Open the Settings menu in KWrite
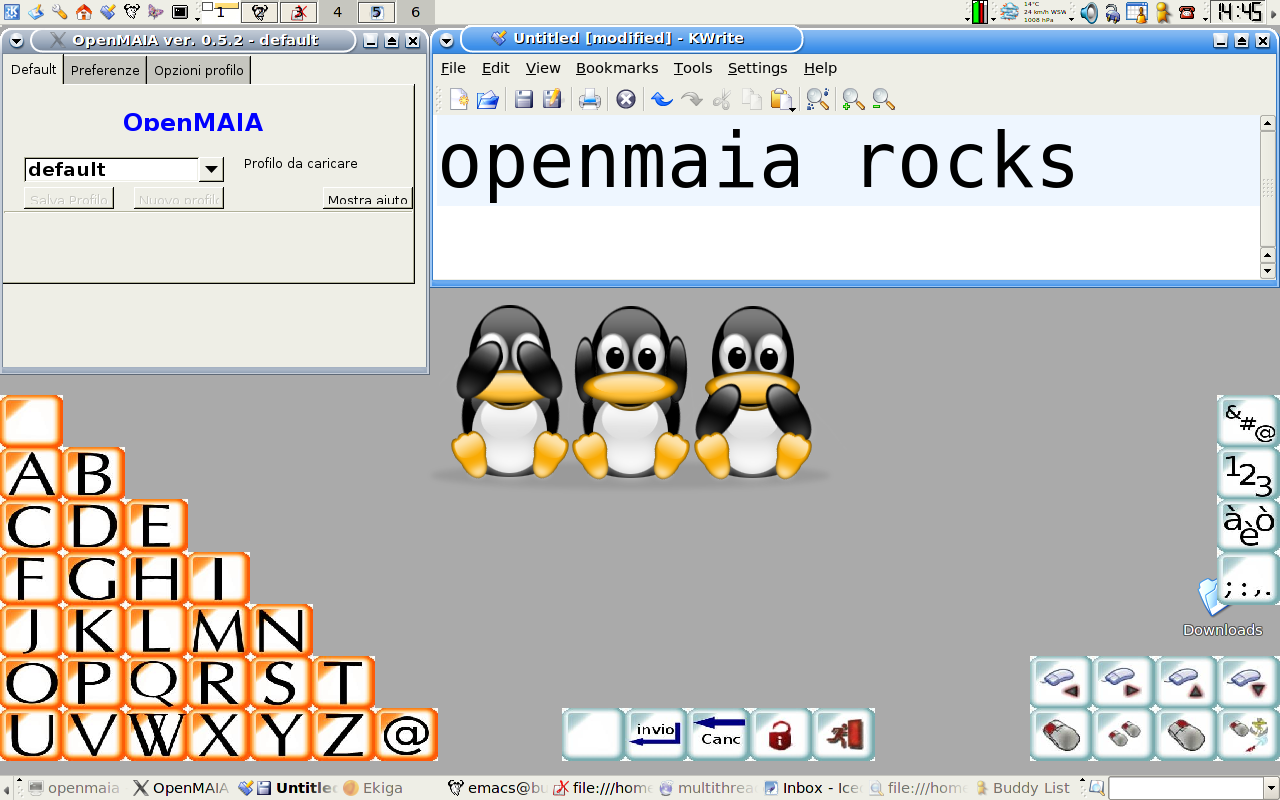The image size is (1280, 800). point(757,68)
